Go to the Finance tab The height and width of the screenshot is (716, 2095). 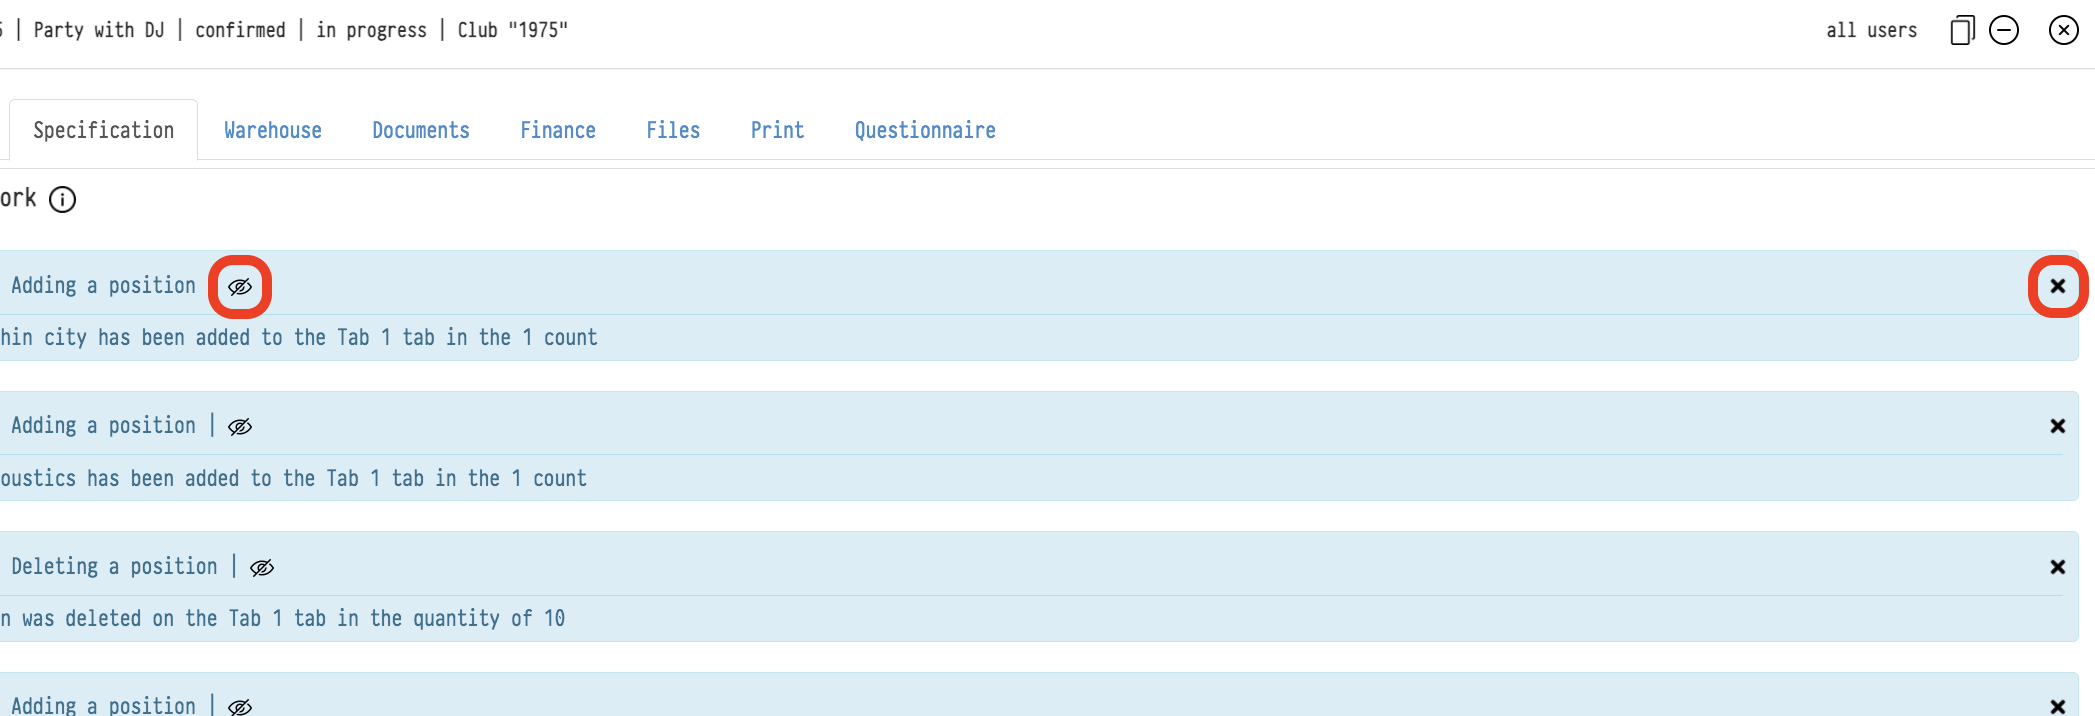click(x=558, y=130)
